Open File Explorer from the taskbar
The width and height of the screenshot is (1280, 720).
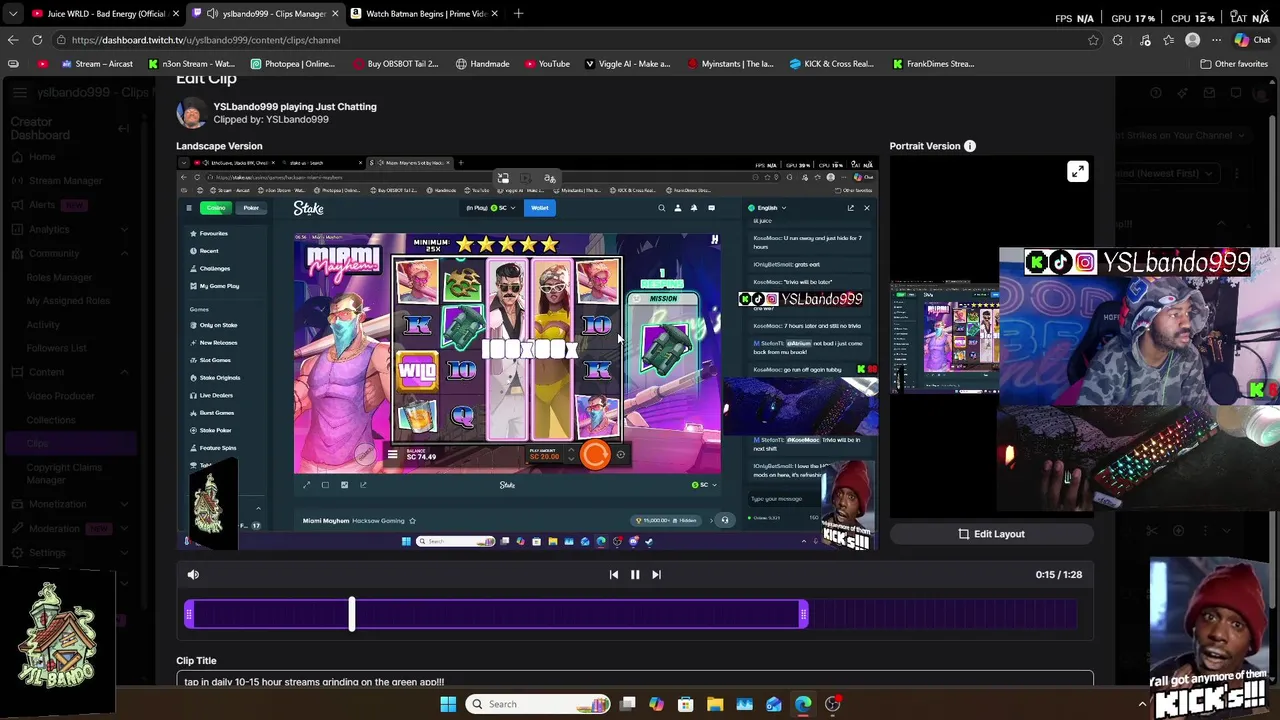(715, 704)
